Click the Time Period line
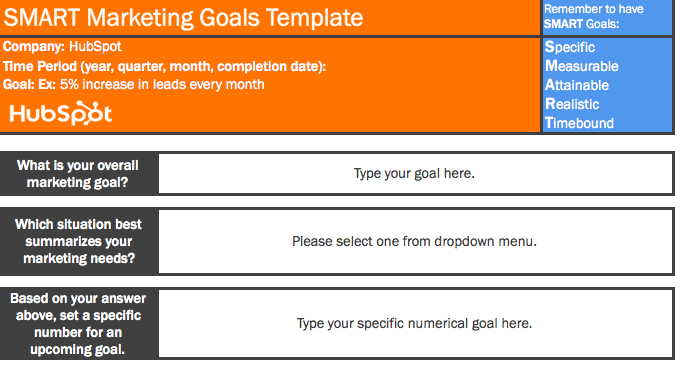Viewport: 680px width, 365px height. click(164, 66)
